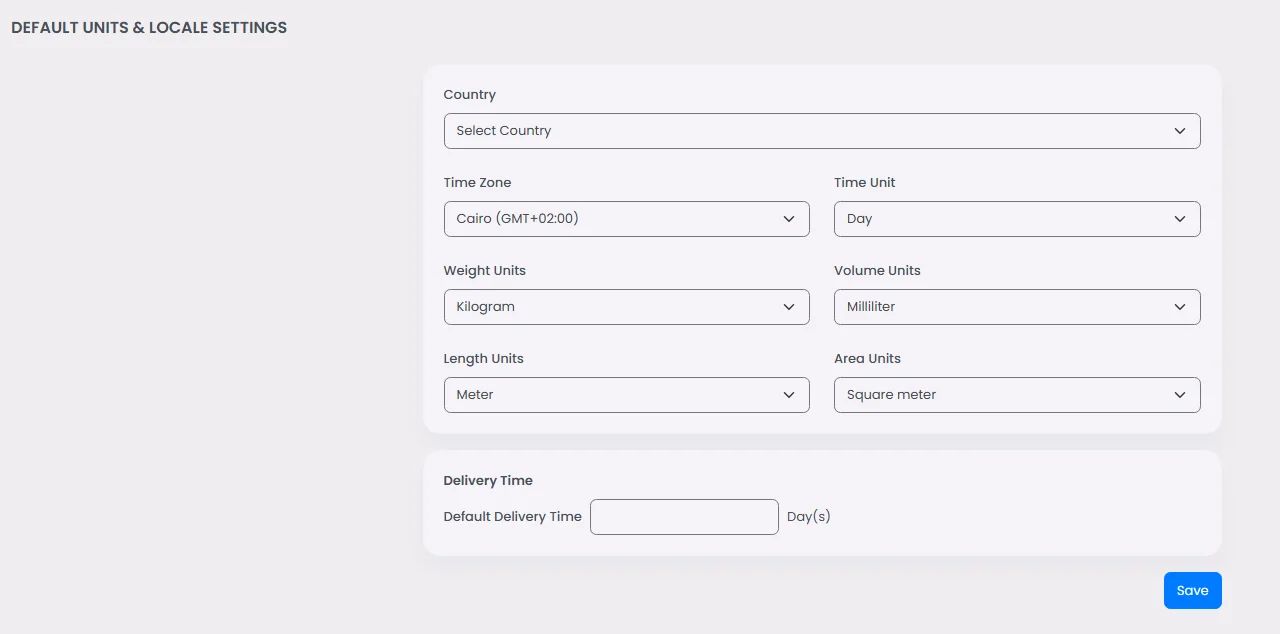Click the Weight Units chevron arrow
Image resolution: width=1280 pixels, height=634 pixels.
pyautogui.click(x=789, y=307)
